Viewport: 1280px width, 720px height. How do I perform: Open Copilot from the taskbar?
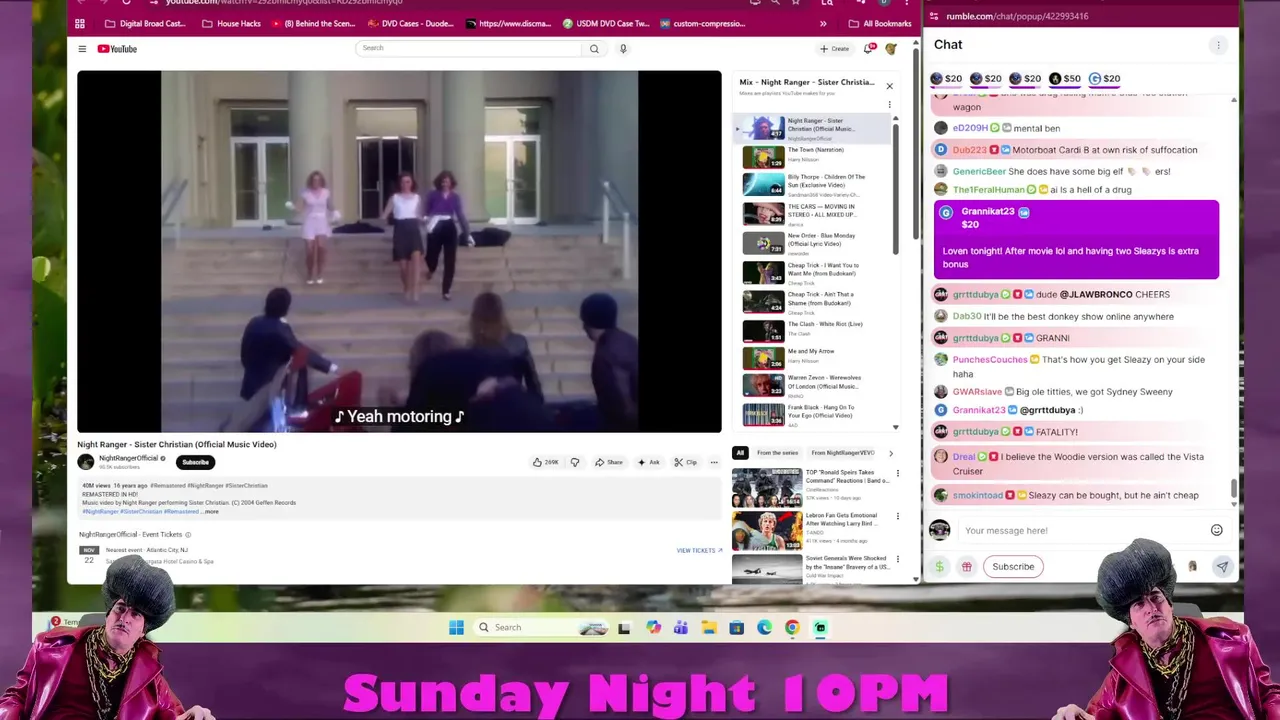[653, 627]
